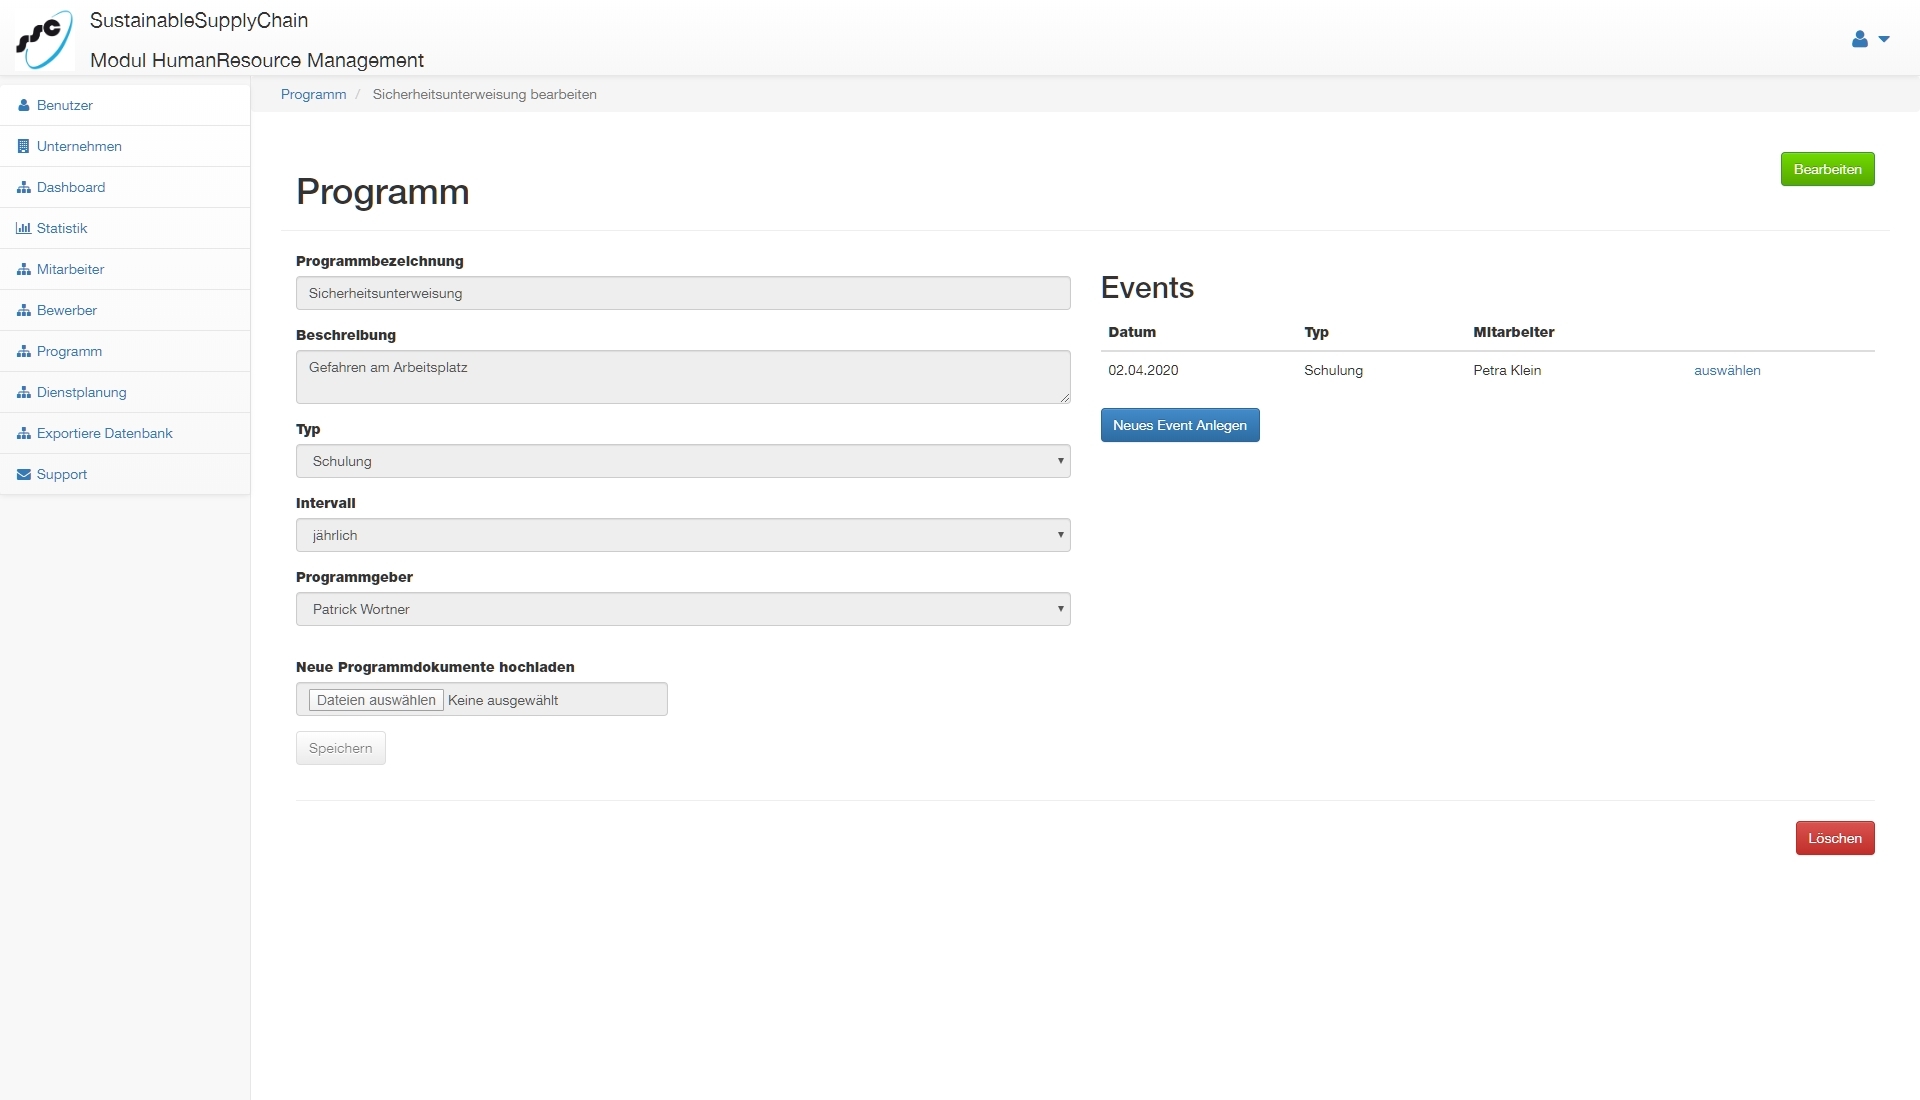Click the Support envelope icon
The width and height of the screenshot is (1920, 1100).
24,474
